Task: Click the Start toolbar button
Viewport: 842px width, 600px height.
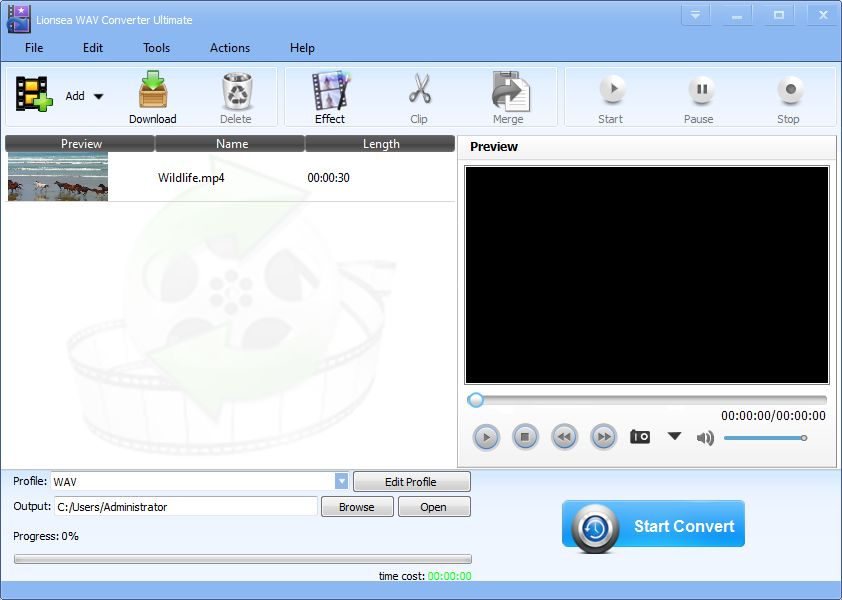Action: point(611,100)
